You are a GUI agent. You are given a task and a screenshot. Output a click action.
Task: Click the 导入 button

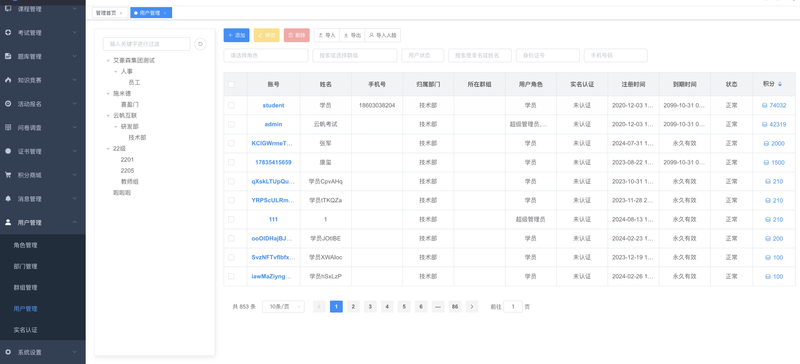click(327, 35)
